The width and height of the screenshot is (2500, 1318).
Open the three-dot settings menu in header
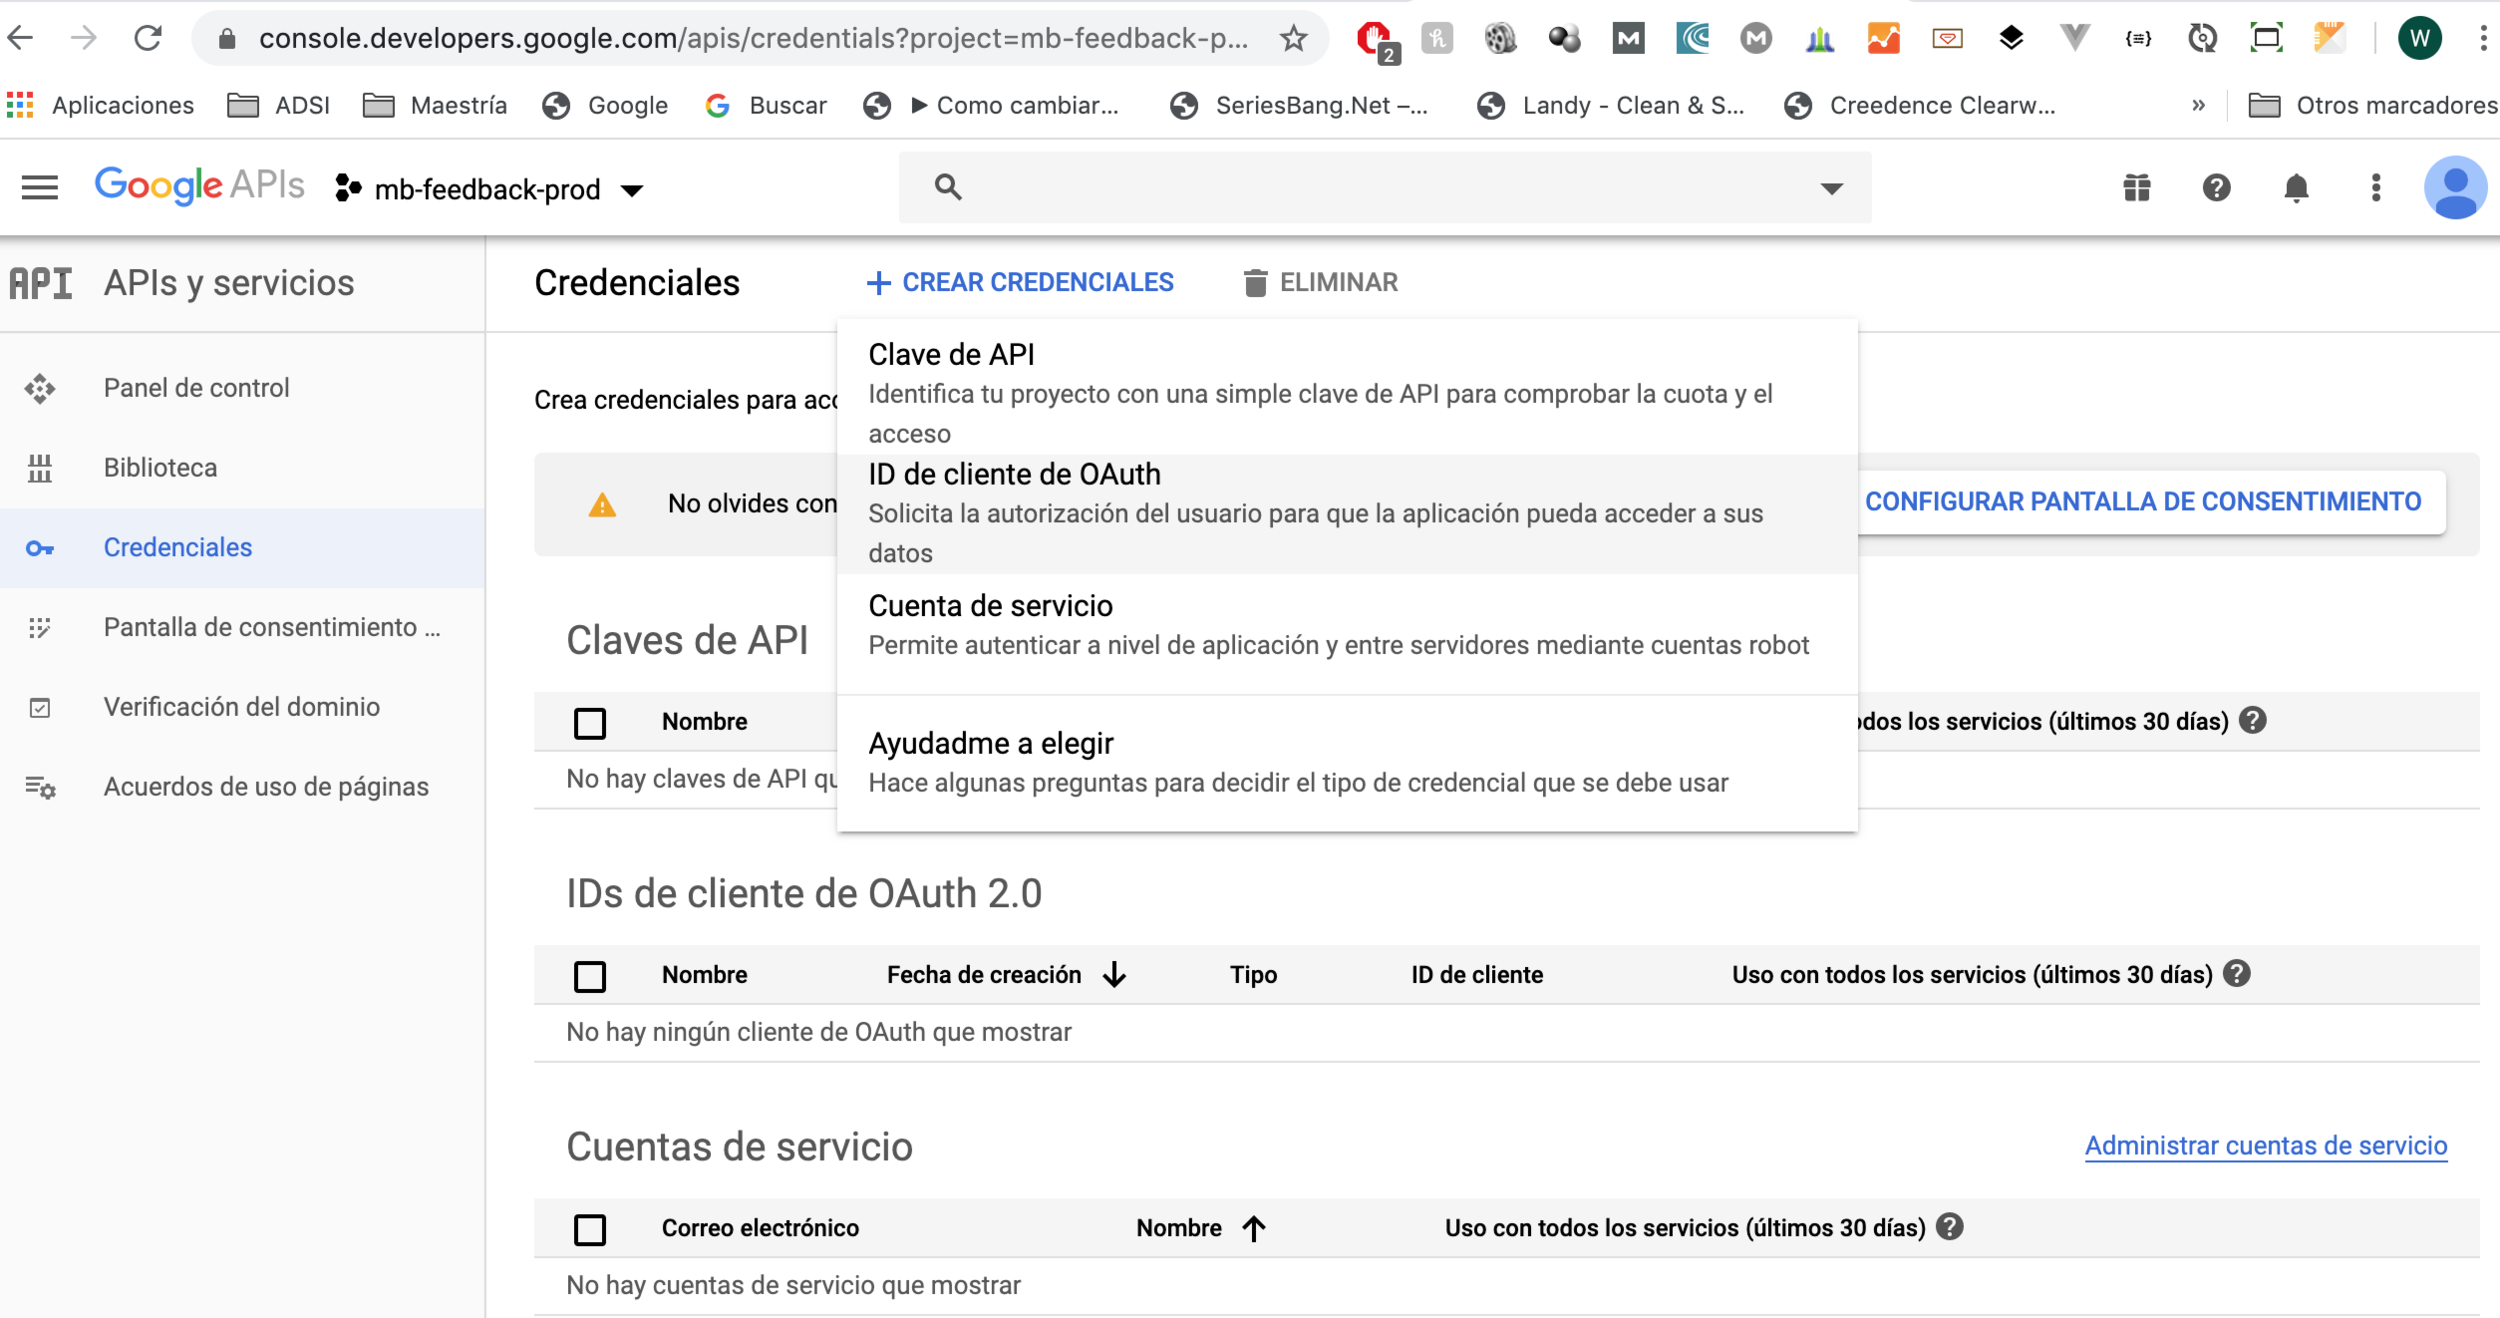pyautogui.click(x=2376, y=188)
